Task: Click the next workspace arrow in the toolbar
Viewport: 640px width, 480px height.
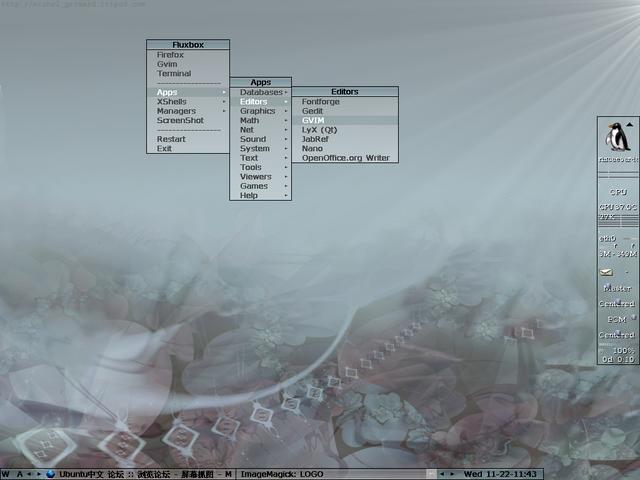Action: 39,474
